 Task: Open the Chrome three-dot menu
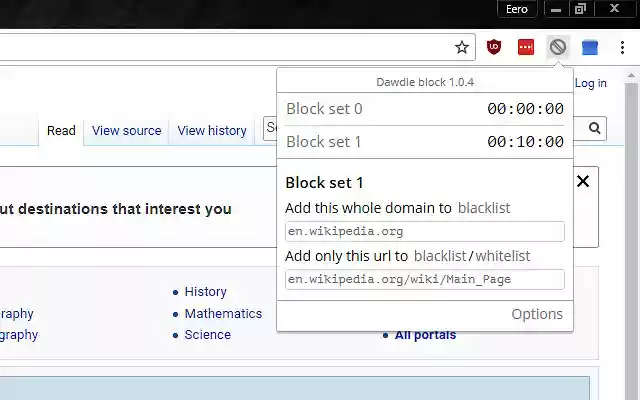coord(622,47)
